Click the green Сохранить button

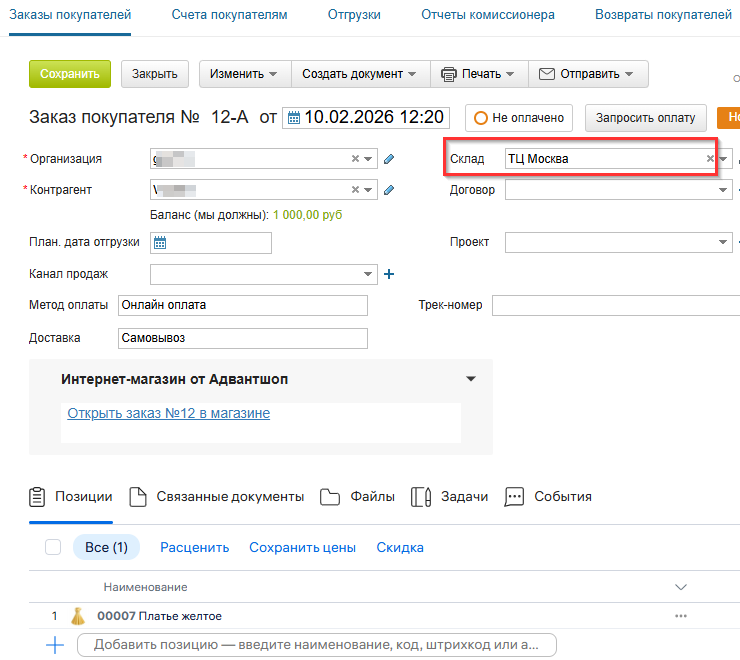click(70, 74)
